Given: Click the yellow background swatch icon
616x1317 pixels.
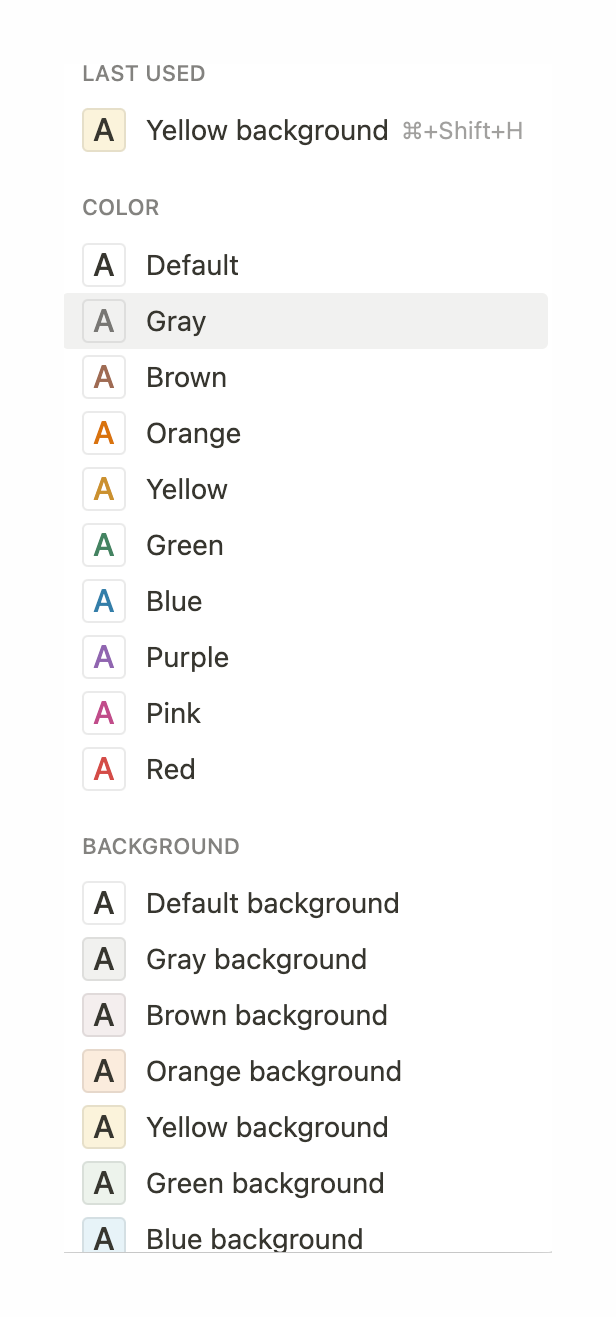Looking at the screenshot, I should pos(103,1127).
